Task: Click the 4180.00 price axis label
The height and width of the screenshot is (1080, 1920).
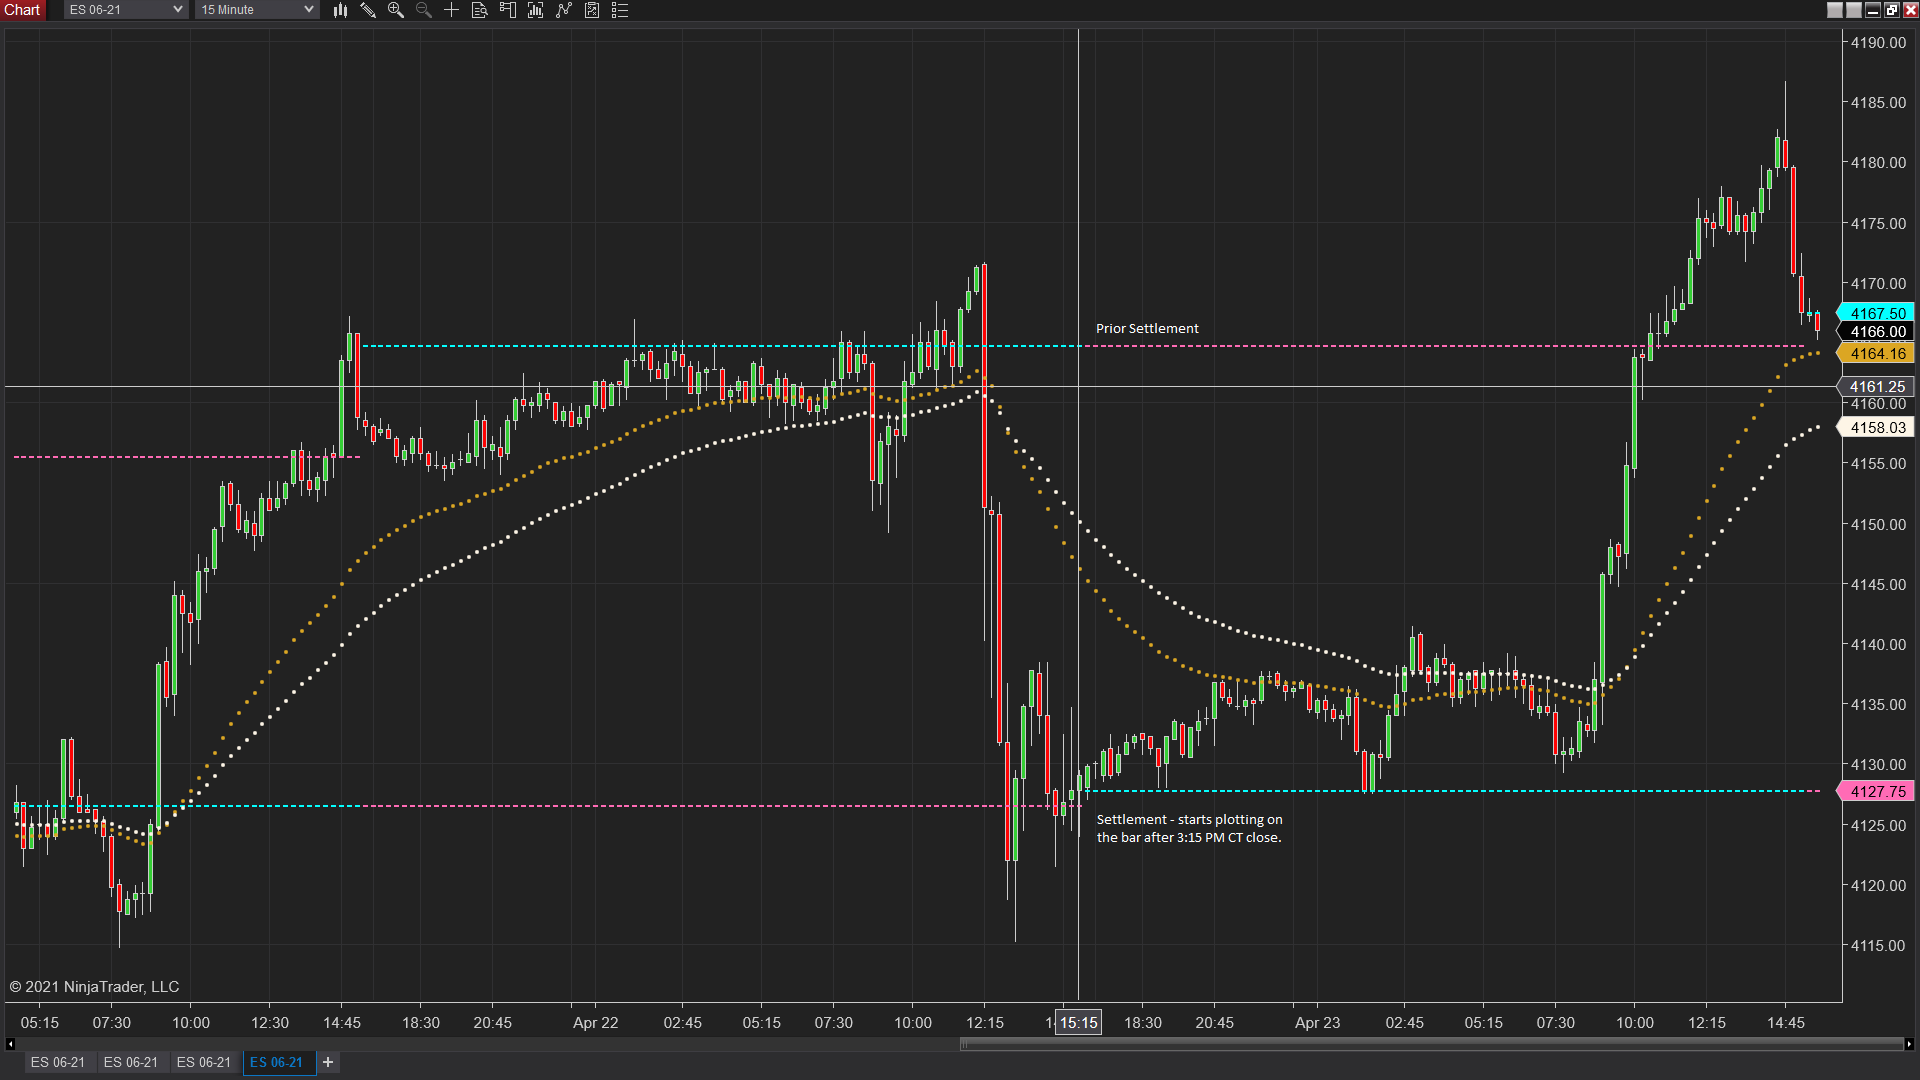Action: (1878, 162)
